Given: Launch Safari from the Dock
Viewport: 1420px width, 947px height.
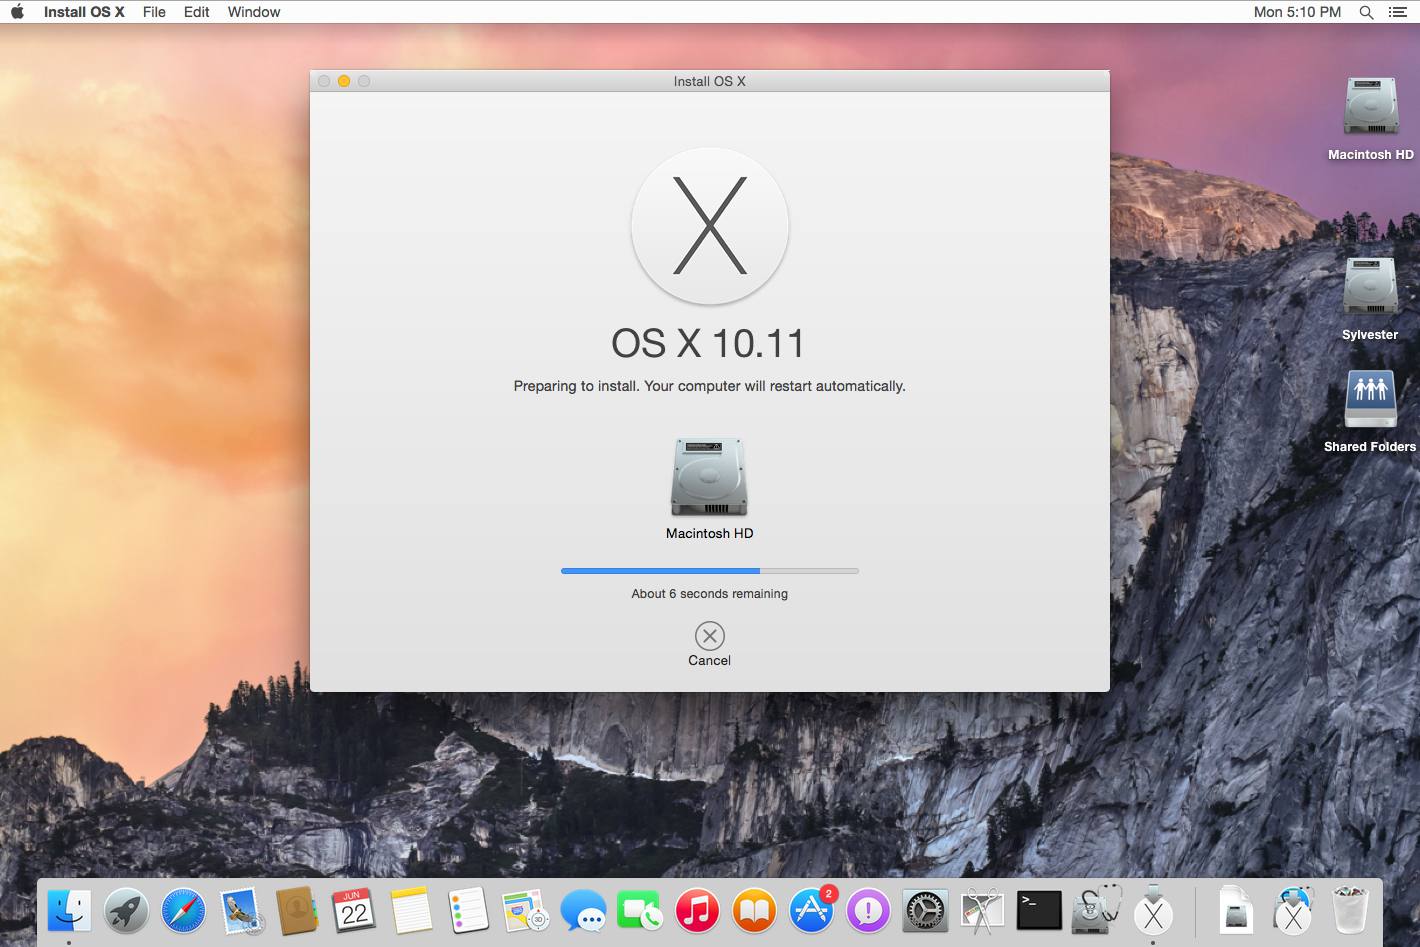Looking at the screenshot, I should click(x=183, y=911).
